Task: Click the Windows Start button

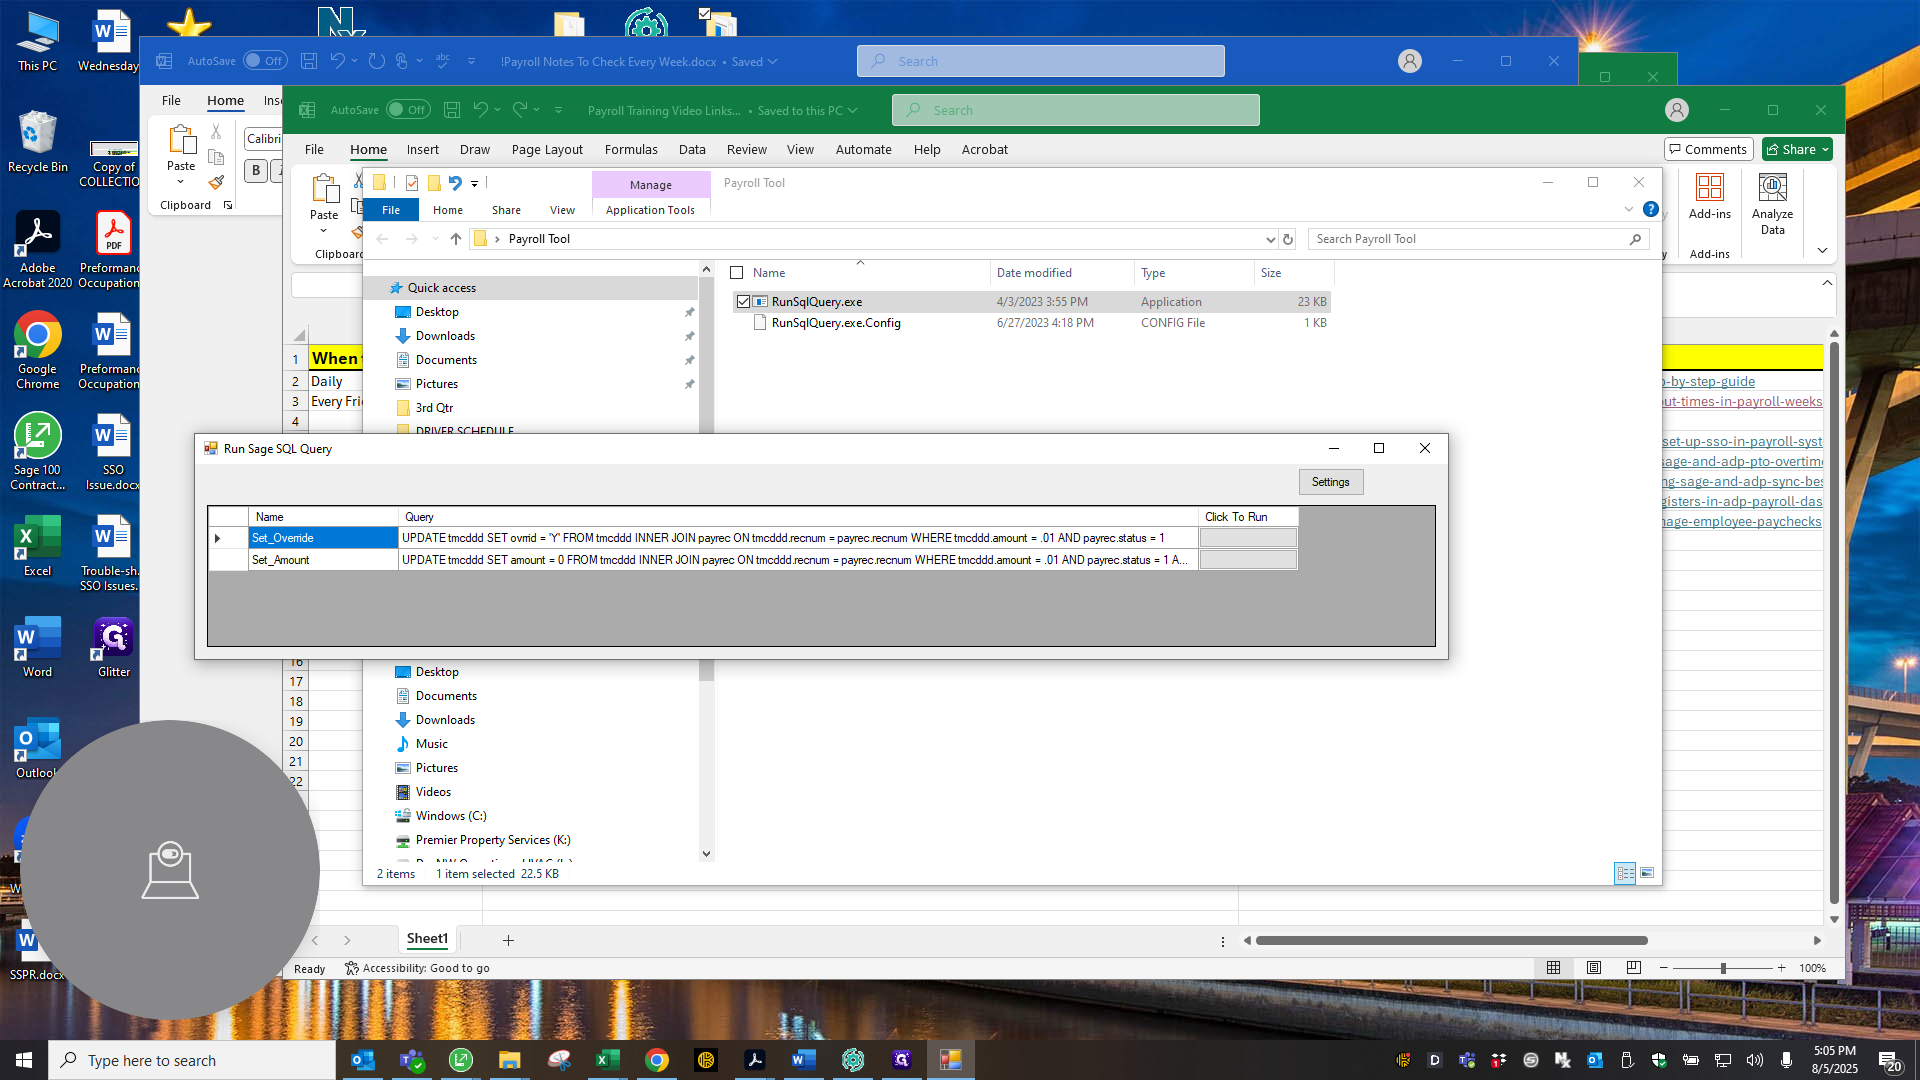Action: click(x=24, y=1060)
